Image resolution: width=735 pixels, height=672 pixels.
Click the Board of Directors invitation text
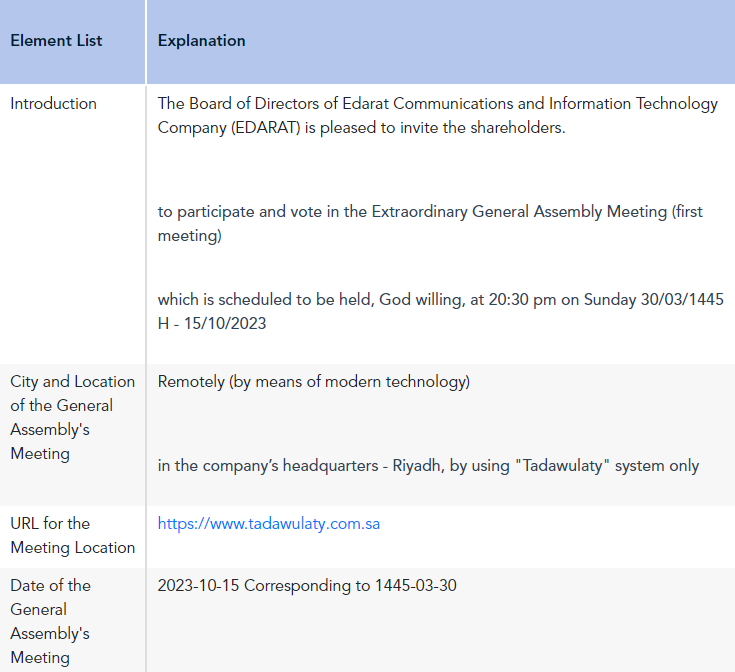(x=437, y=115)
